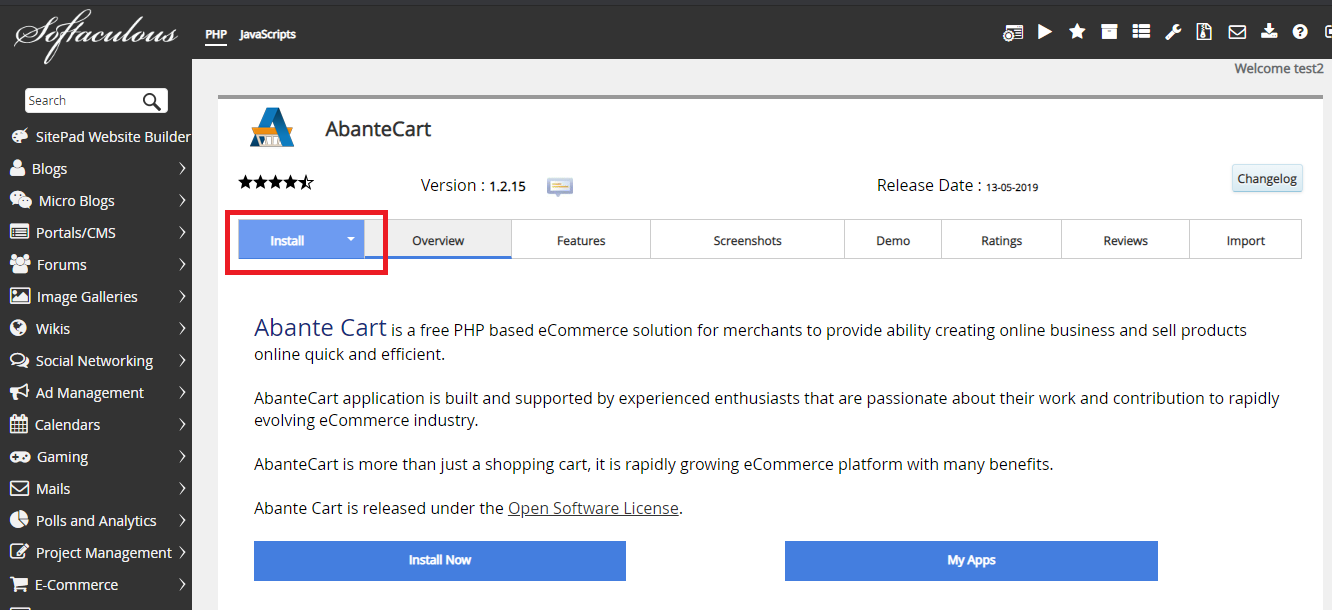Open the help question mark icon
The height and width of the screenshot is (610, 1332).
(x=1300, y=32)
